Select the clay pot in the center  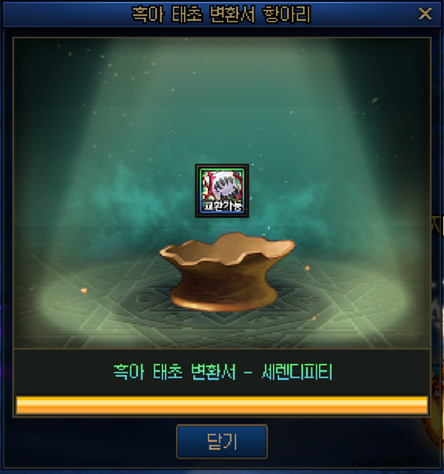(227, 272)
